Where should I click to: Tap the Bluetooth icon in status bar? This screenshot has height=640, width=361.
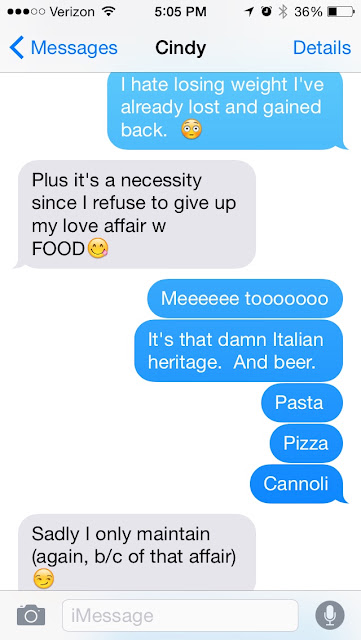pos(283,12)
